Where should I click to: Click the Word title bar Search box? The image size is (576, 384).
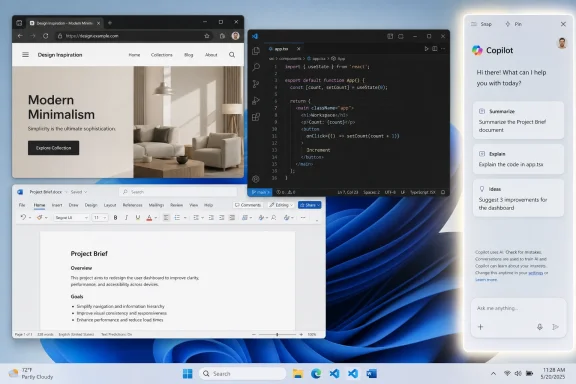[178, 192]
